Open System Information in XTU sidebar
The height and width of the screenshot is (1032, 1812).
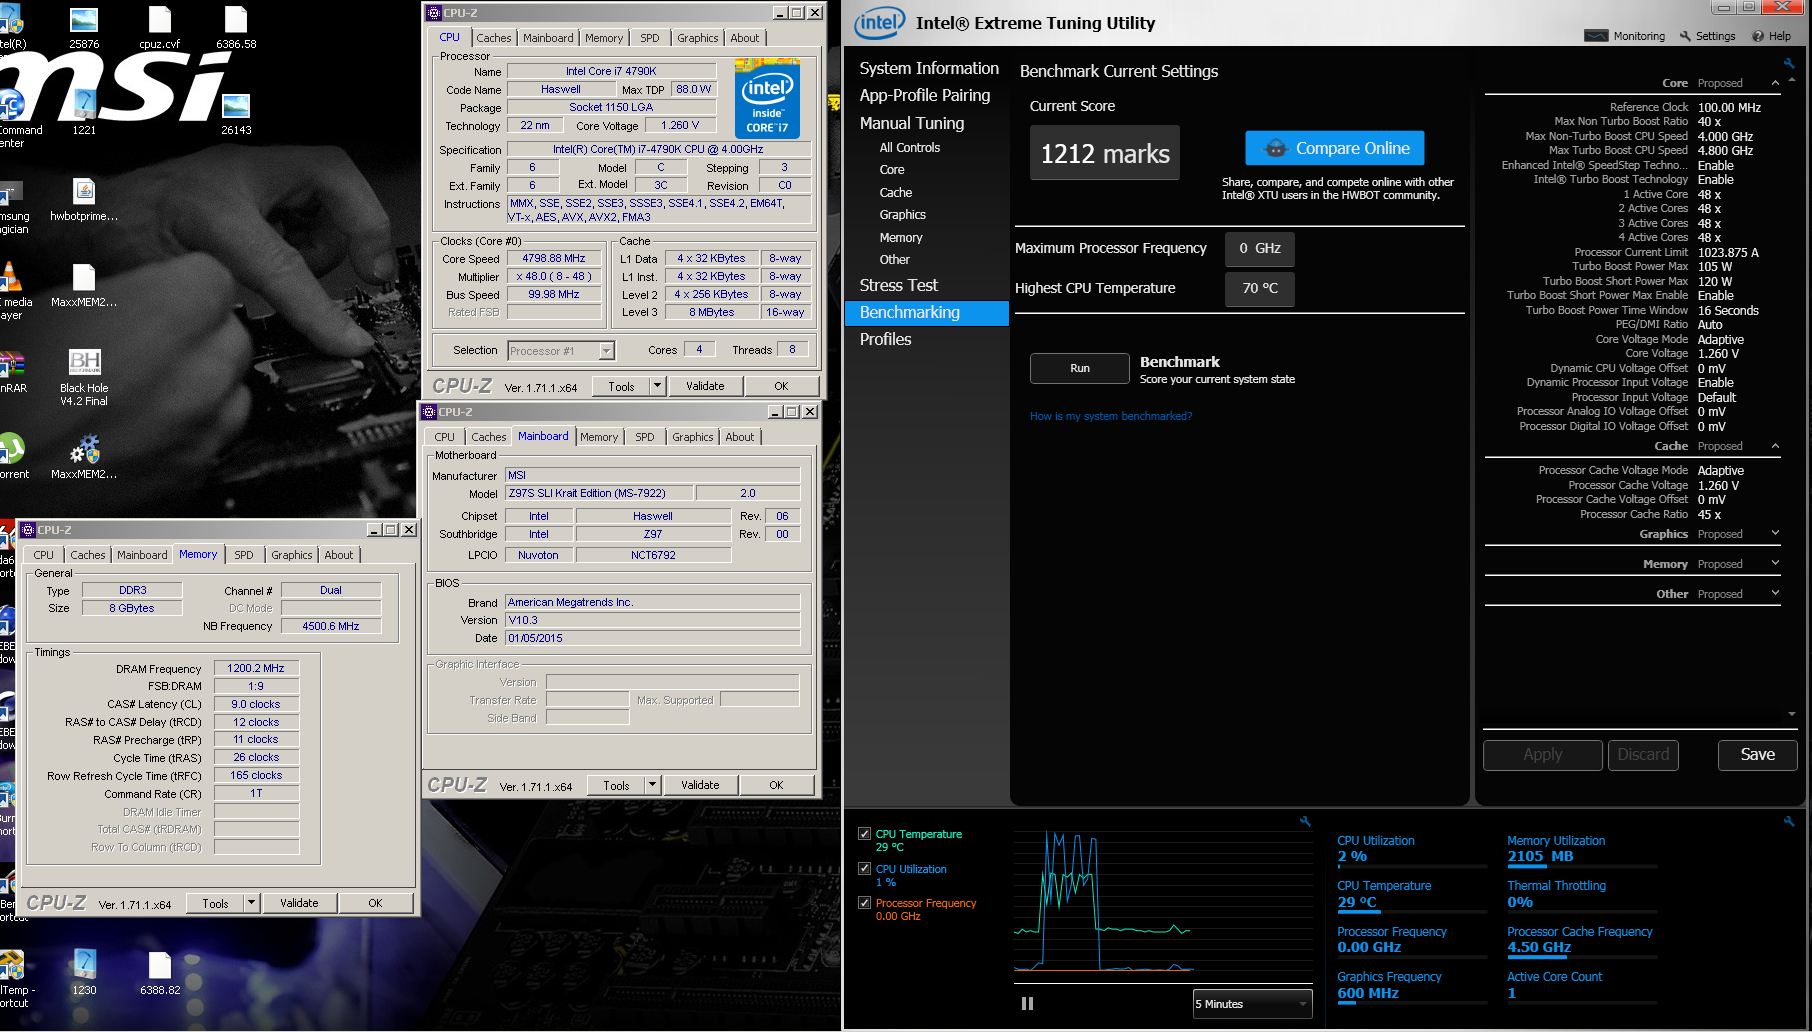[x=929, y=68]
